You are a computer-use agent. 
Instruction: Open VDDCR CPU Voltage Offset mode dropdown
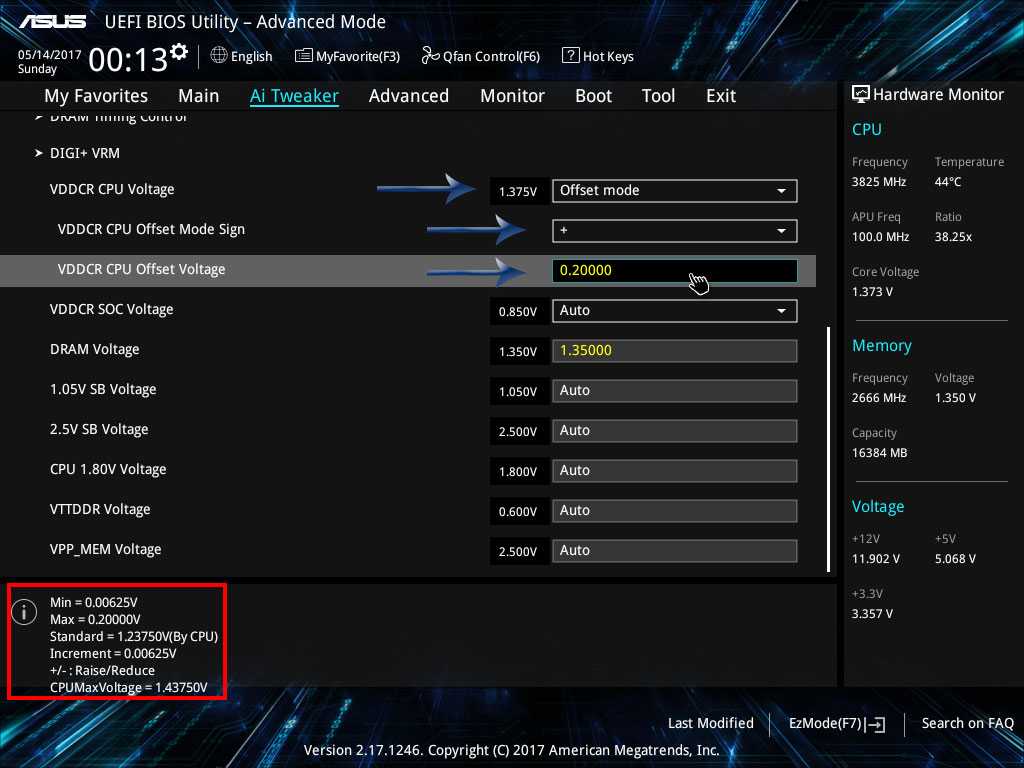[674, 191]
